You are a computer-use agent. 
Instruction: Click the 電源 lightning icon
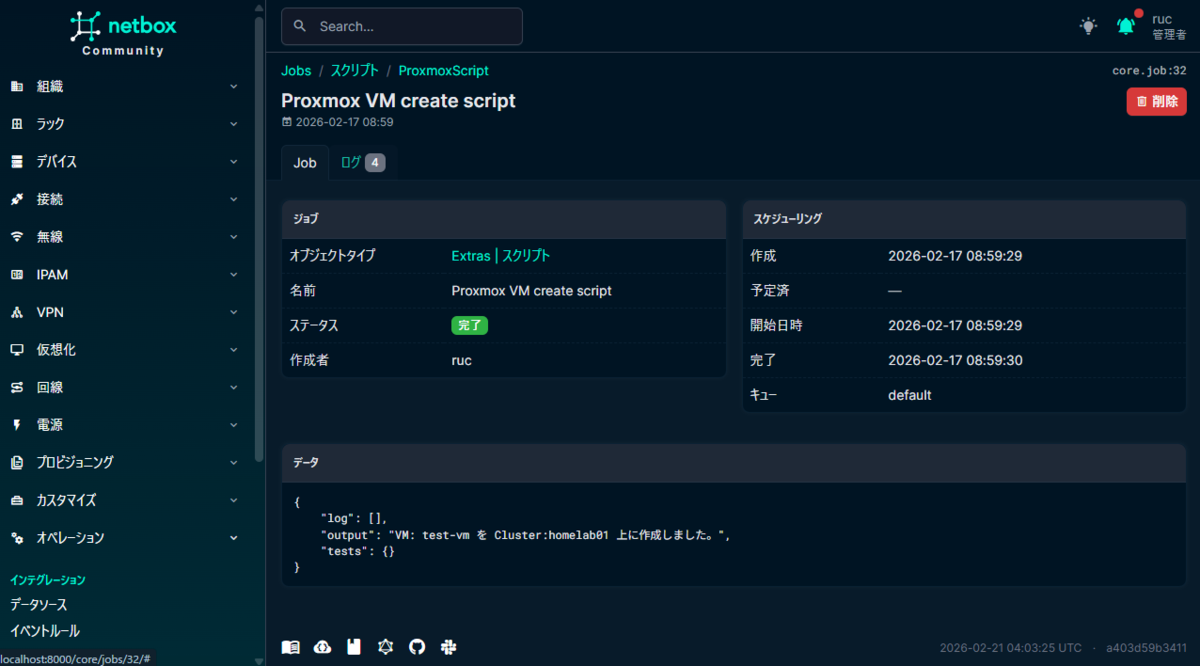tap(17, 425)
